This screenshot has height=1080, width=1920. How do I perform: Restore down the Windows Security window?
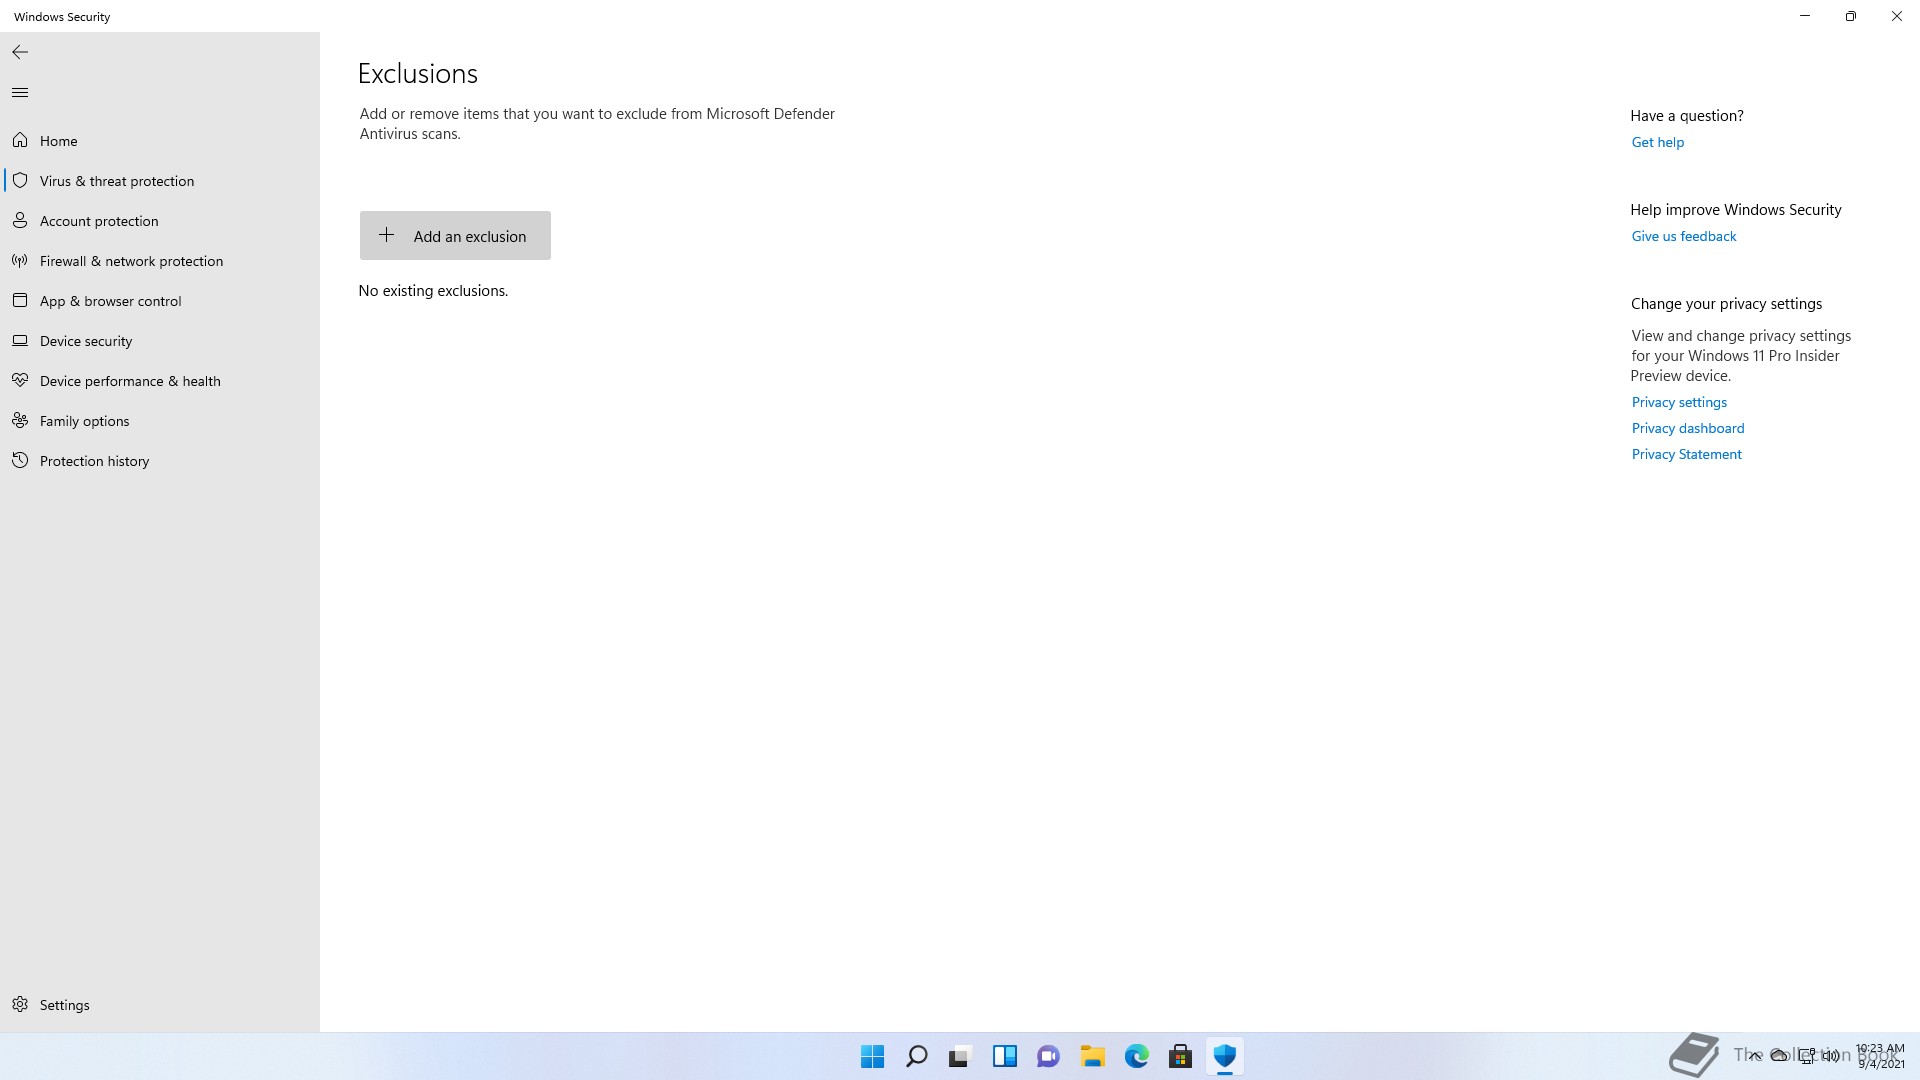[x=1851, y=16]
